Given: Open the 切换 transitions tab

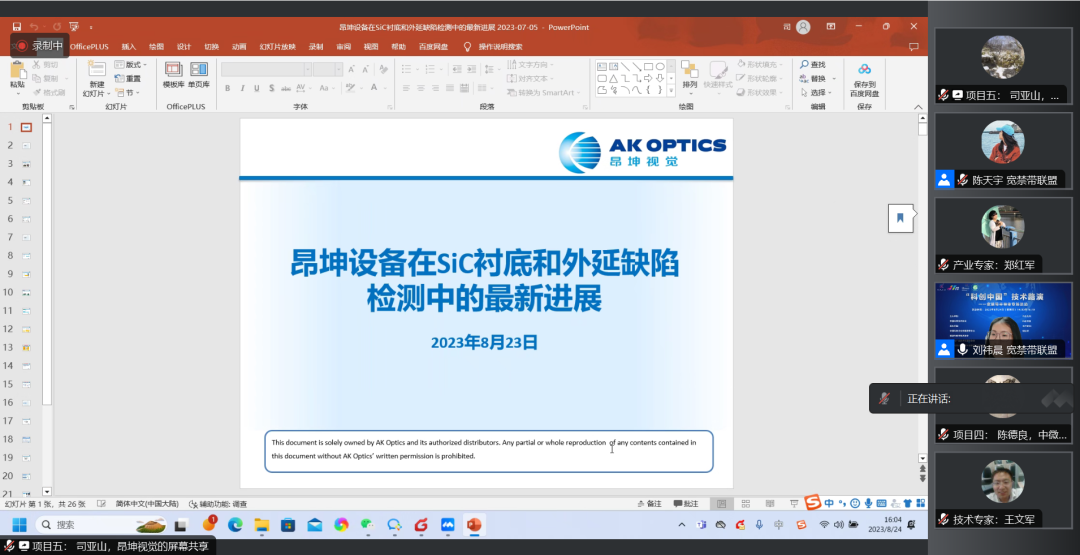Looking at the screenshot, I should click(x=211, y=47).
